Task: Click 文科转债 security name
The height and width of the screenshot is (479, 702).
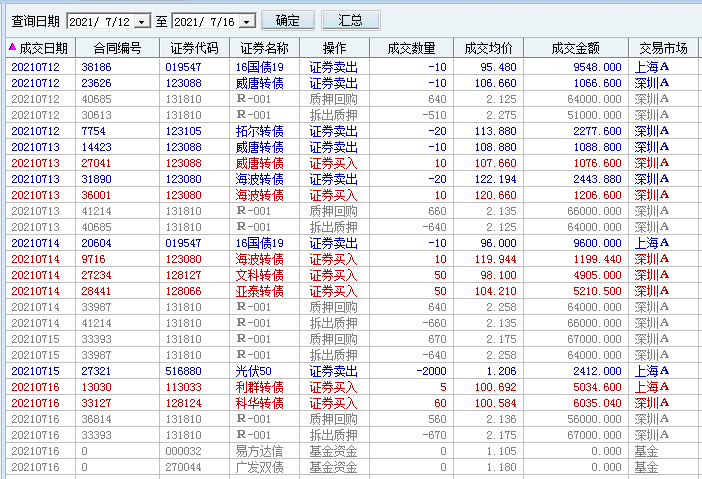Action: (x=260, y=275)
